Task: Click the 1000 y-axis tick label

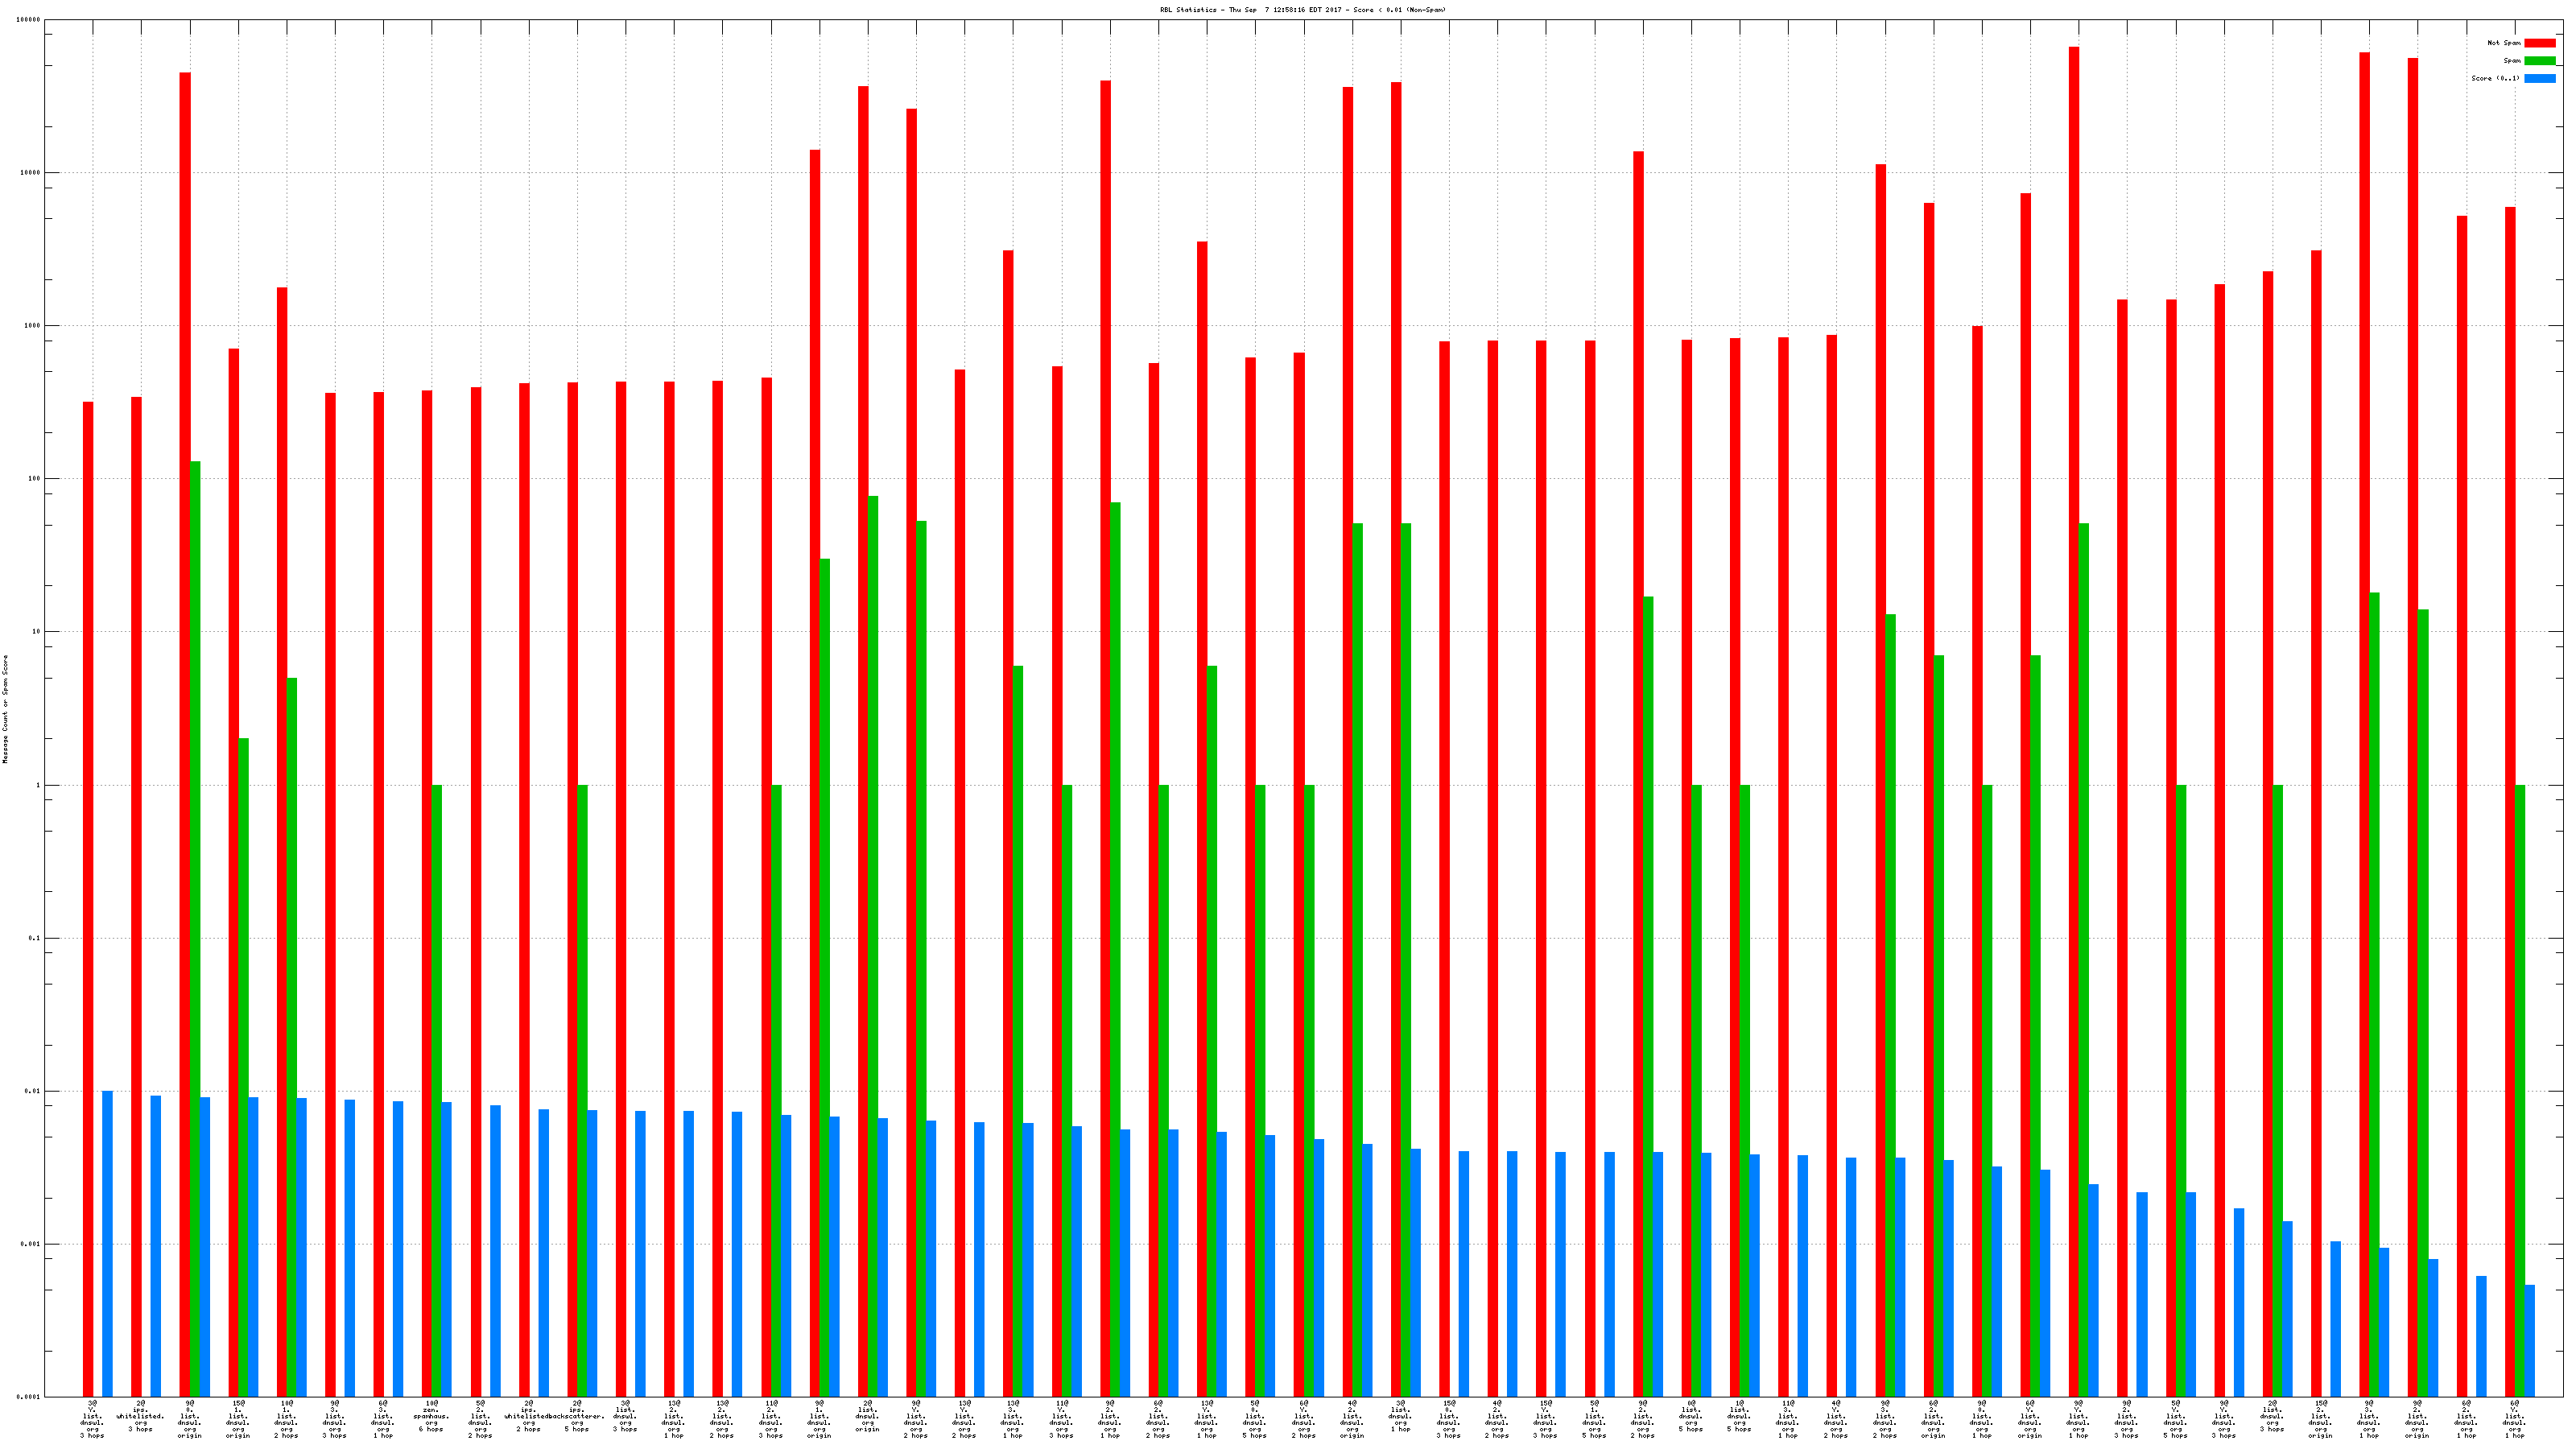Action: click(x=33, y=326)
